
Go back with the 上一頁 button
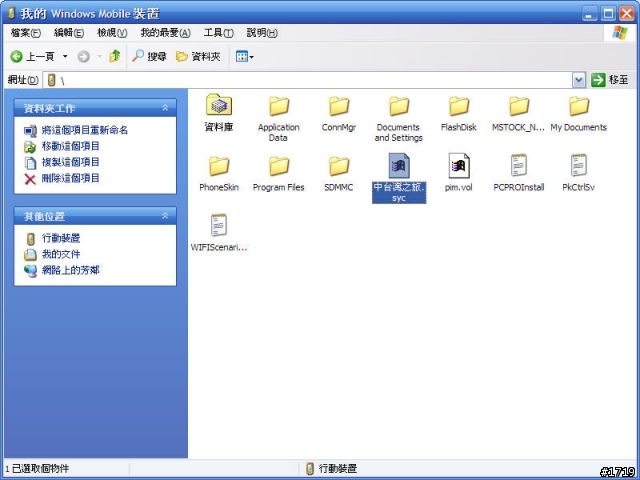tap(33, 56)
